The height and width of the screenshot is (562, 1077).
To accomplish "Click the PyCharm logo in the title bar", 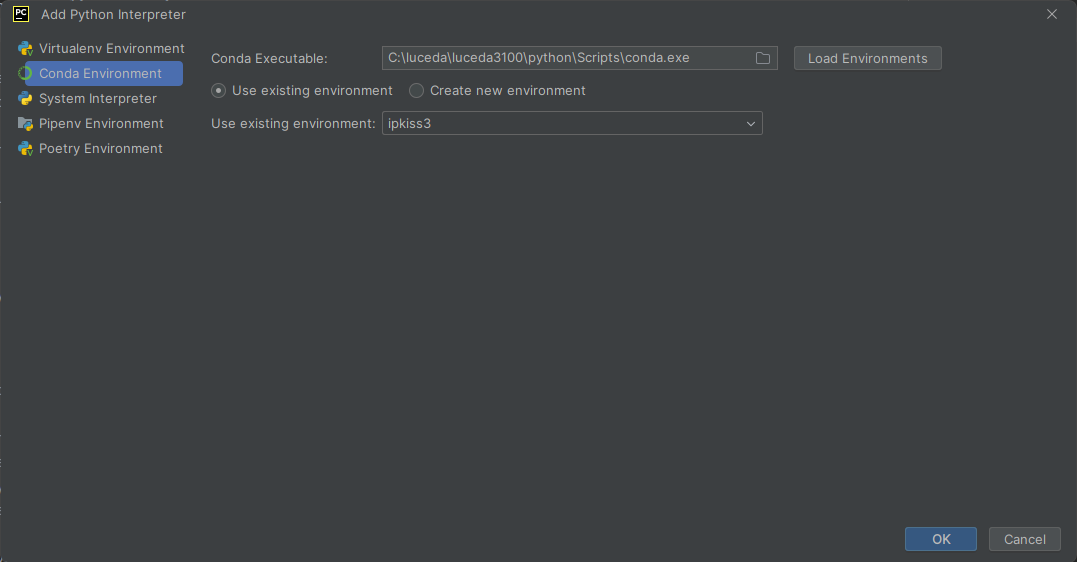I will 20,14.
